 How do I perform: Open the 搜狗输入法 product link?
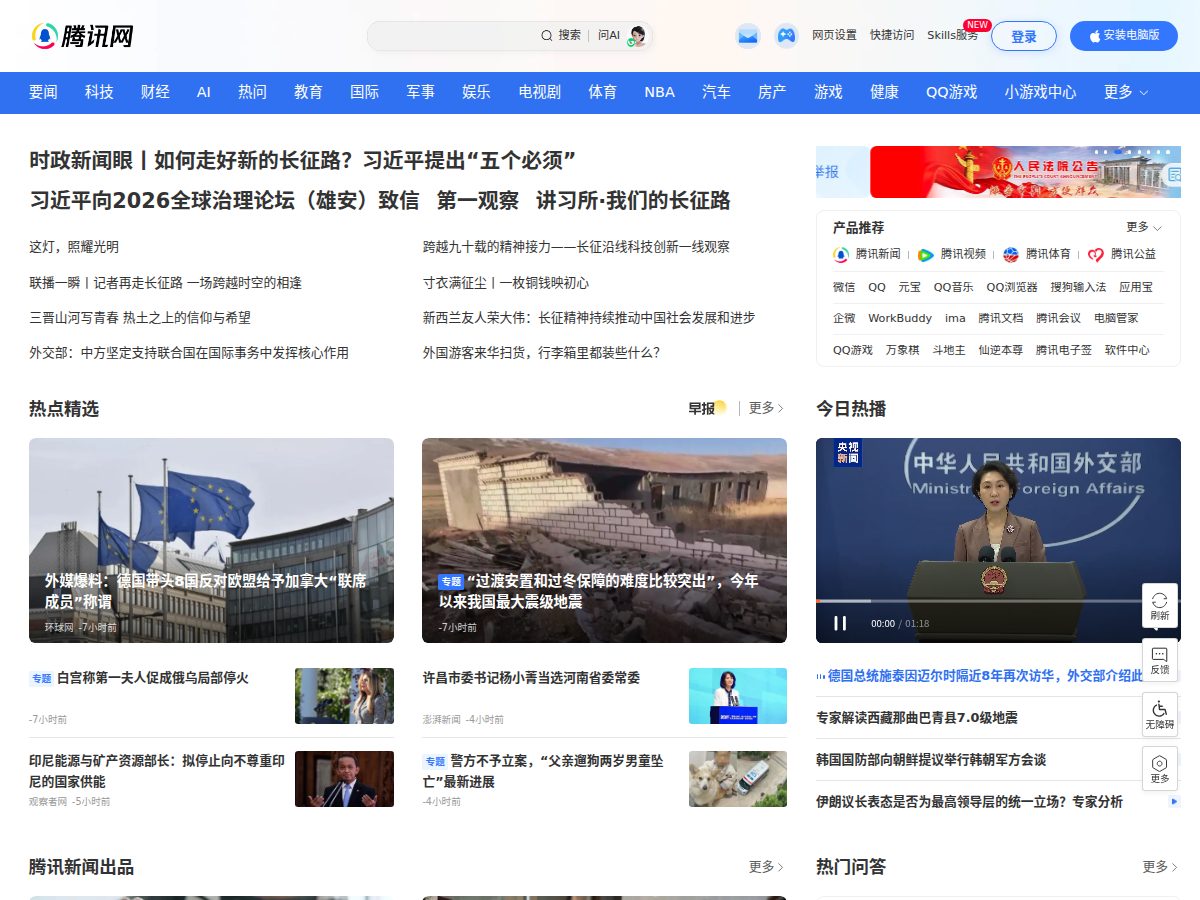(1078, 287)
